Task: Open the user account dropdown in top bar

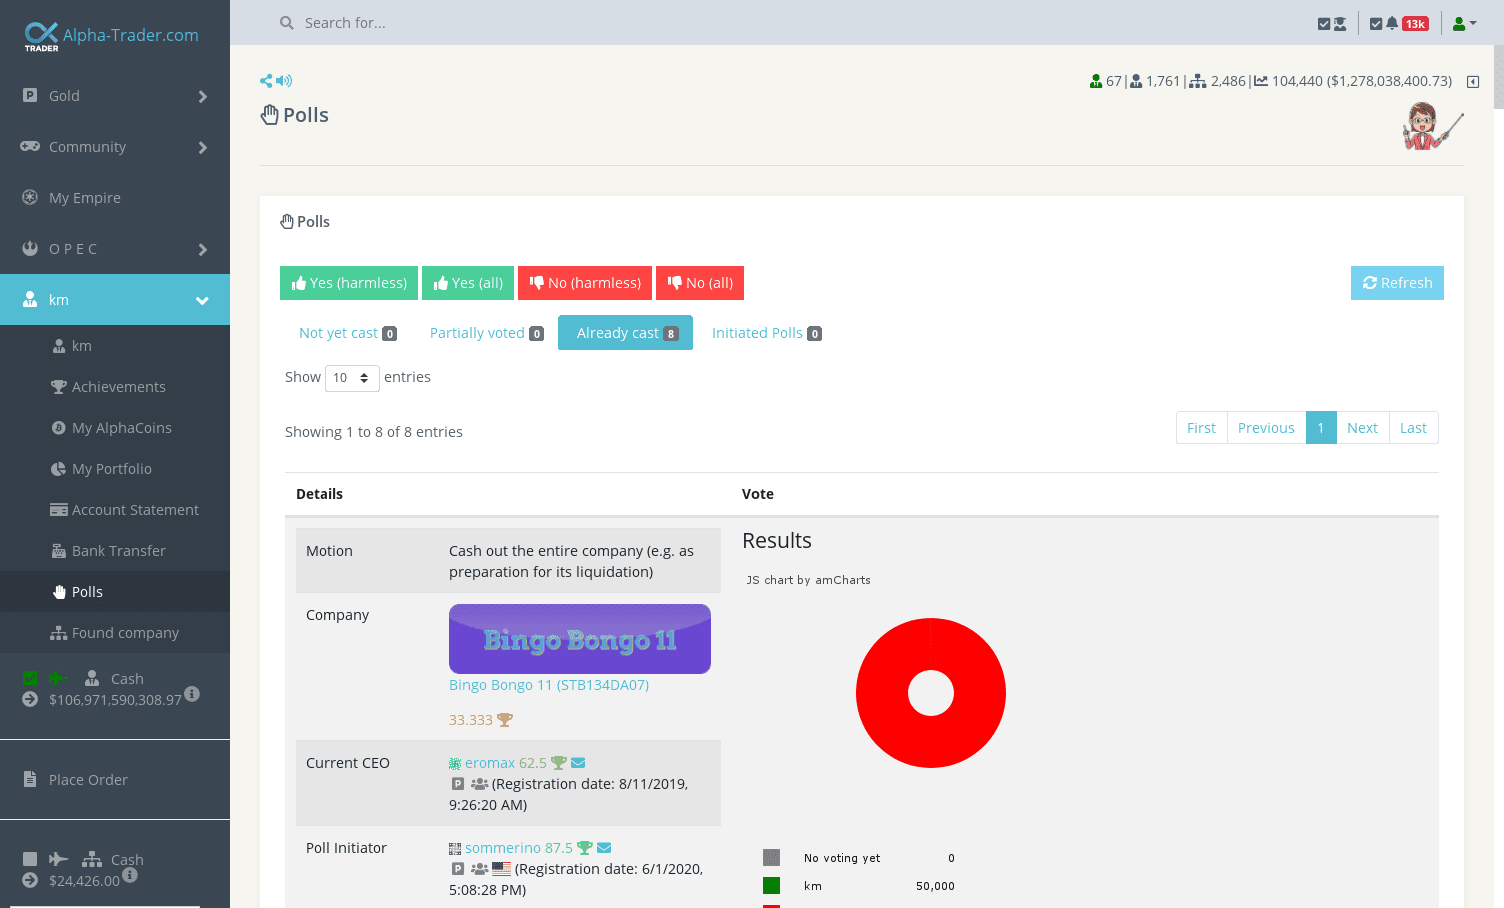Action: coord(1464,24)
